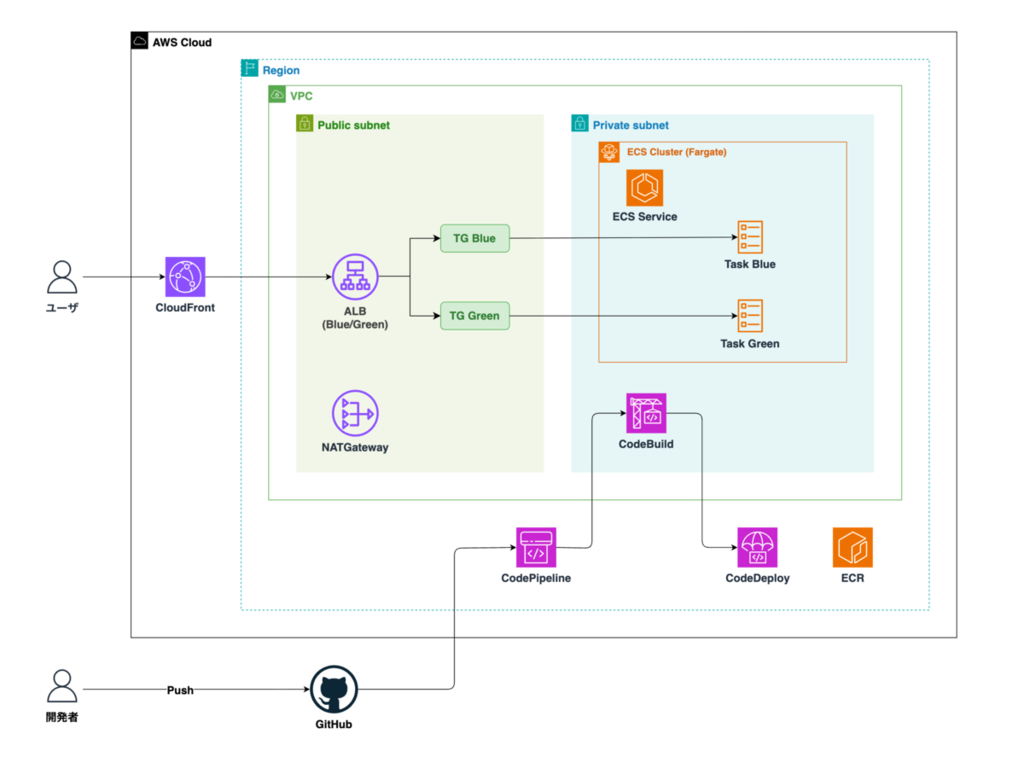The image size is (1024, 763).
Task: Click the GitHub label text
Action: pyautogui.click(x=334, y=724)
